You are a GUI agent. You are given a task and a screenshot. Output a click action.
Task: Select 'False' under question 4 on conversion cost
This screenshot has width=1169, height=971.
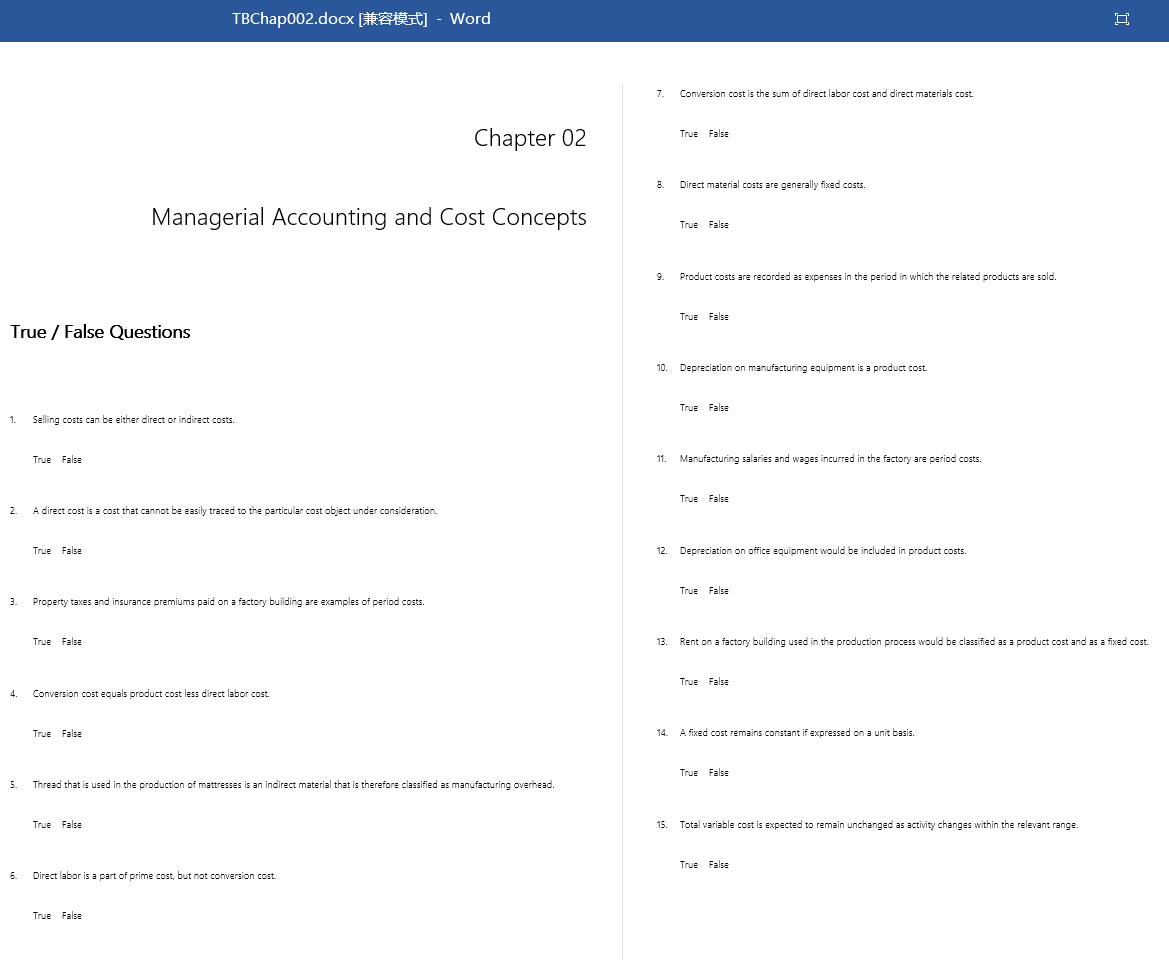click(72, 734)
